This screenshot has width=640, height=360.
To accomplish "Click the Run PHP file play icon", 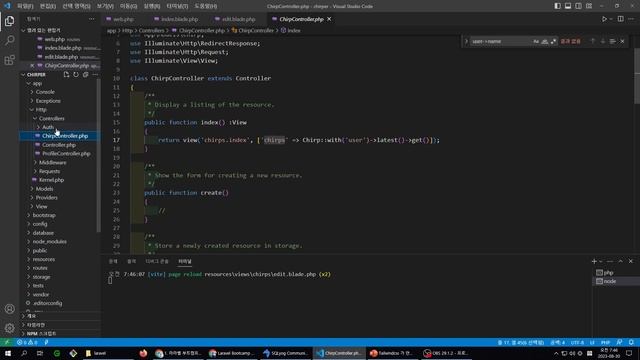I will (604, 19).
